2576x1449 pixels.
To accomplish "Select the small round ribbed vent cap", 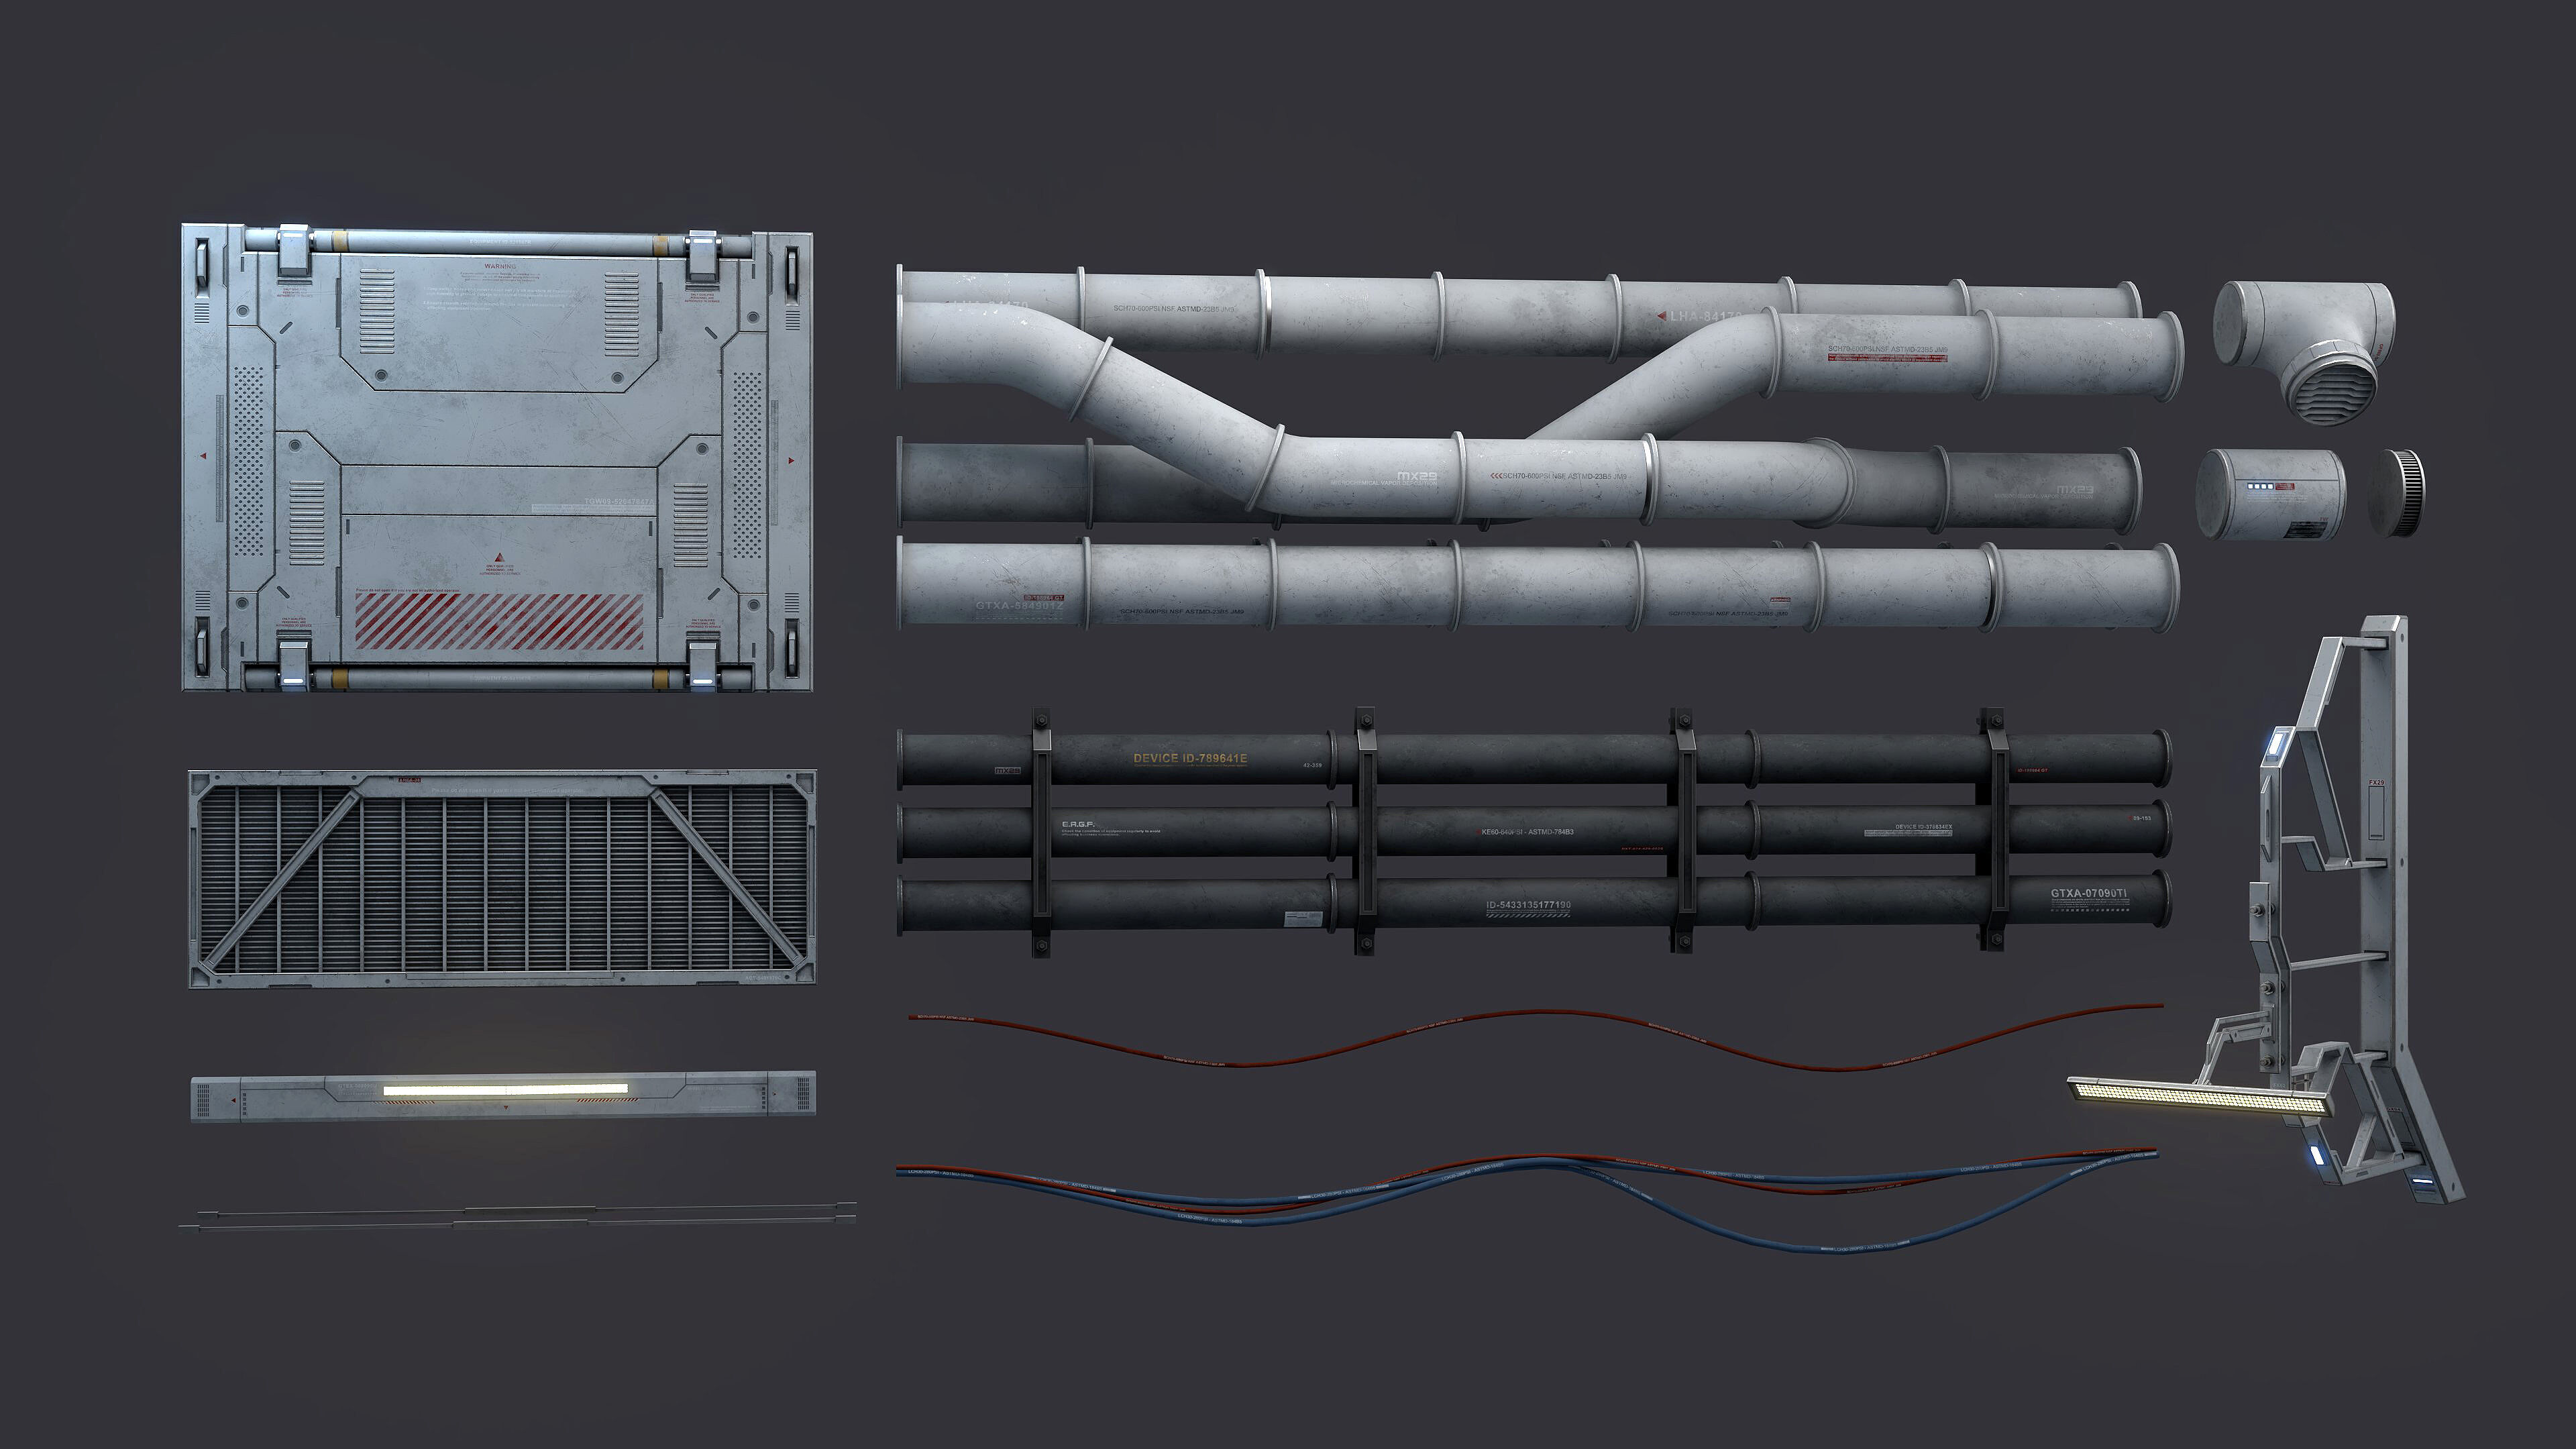I will tap(2396, 494).
